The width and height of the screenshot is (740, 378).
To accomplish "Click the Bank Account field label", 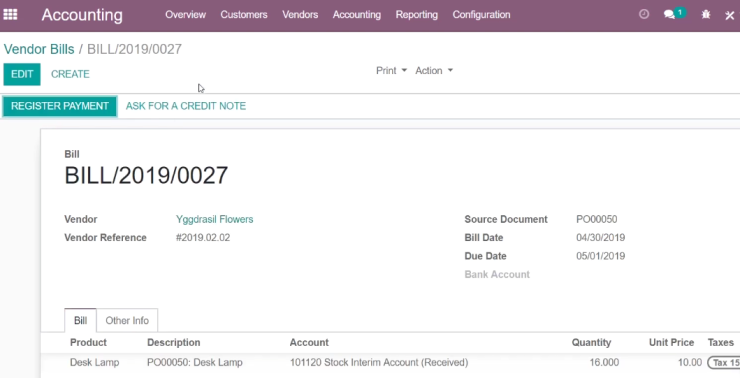I will (x=497, y=275).
